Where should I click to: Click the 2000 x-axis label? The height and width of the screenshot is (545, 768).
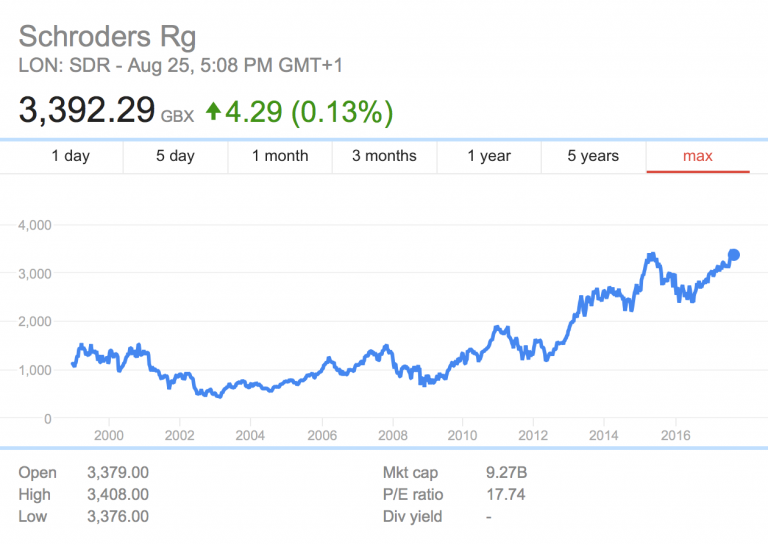(108, 435)
